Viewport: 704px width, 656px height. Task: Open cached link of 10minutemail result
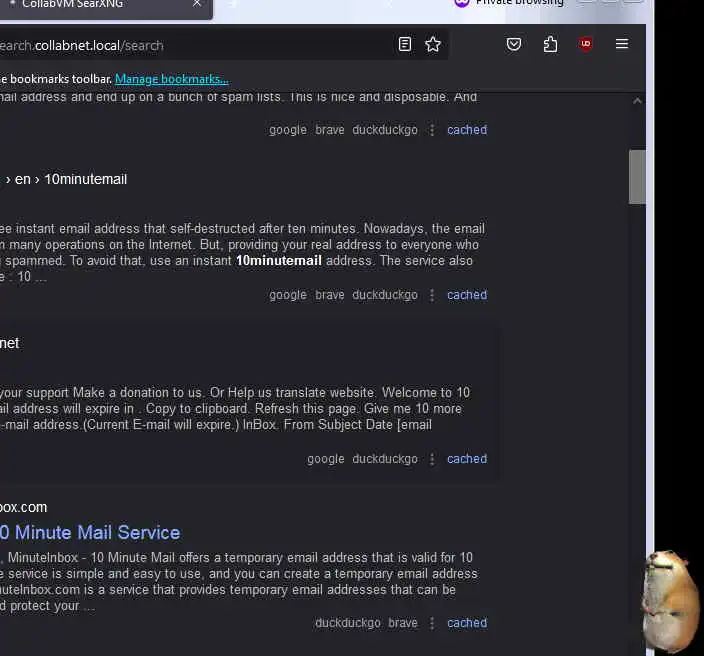[x=467, y=295]
